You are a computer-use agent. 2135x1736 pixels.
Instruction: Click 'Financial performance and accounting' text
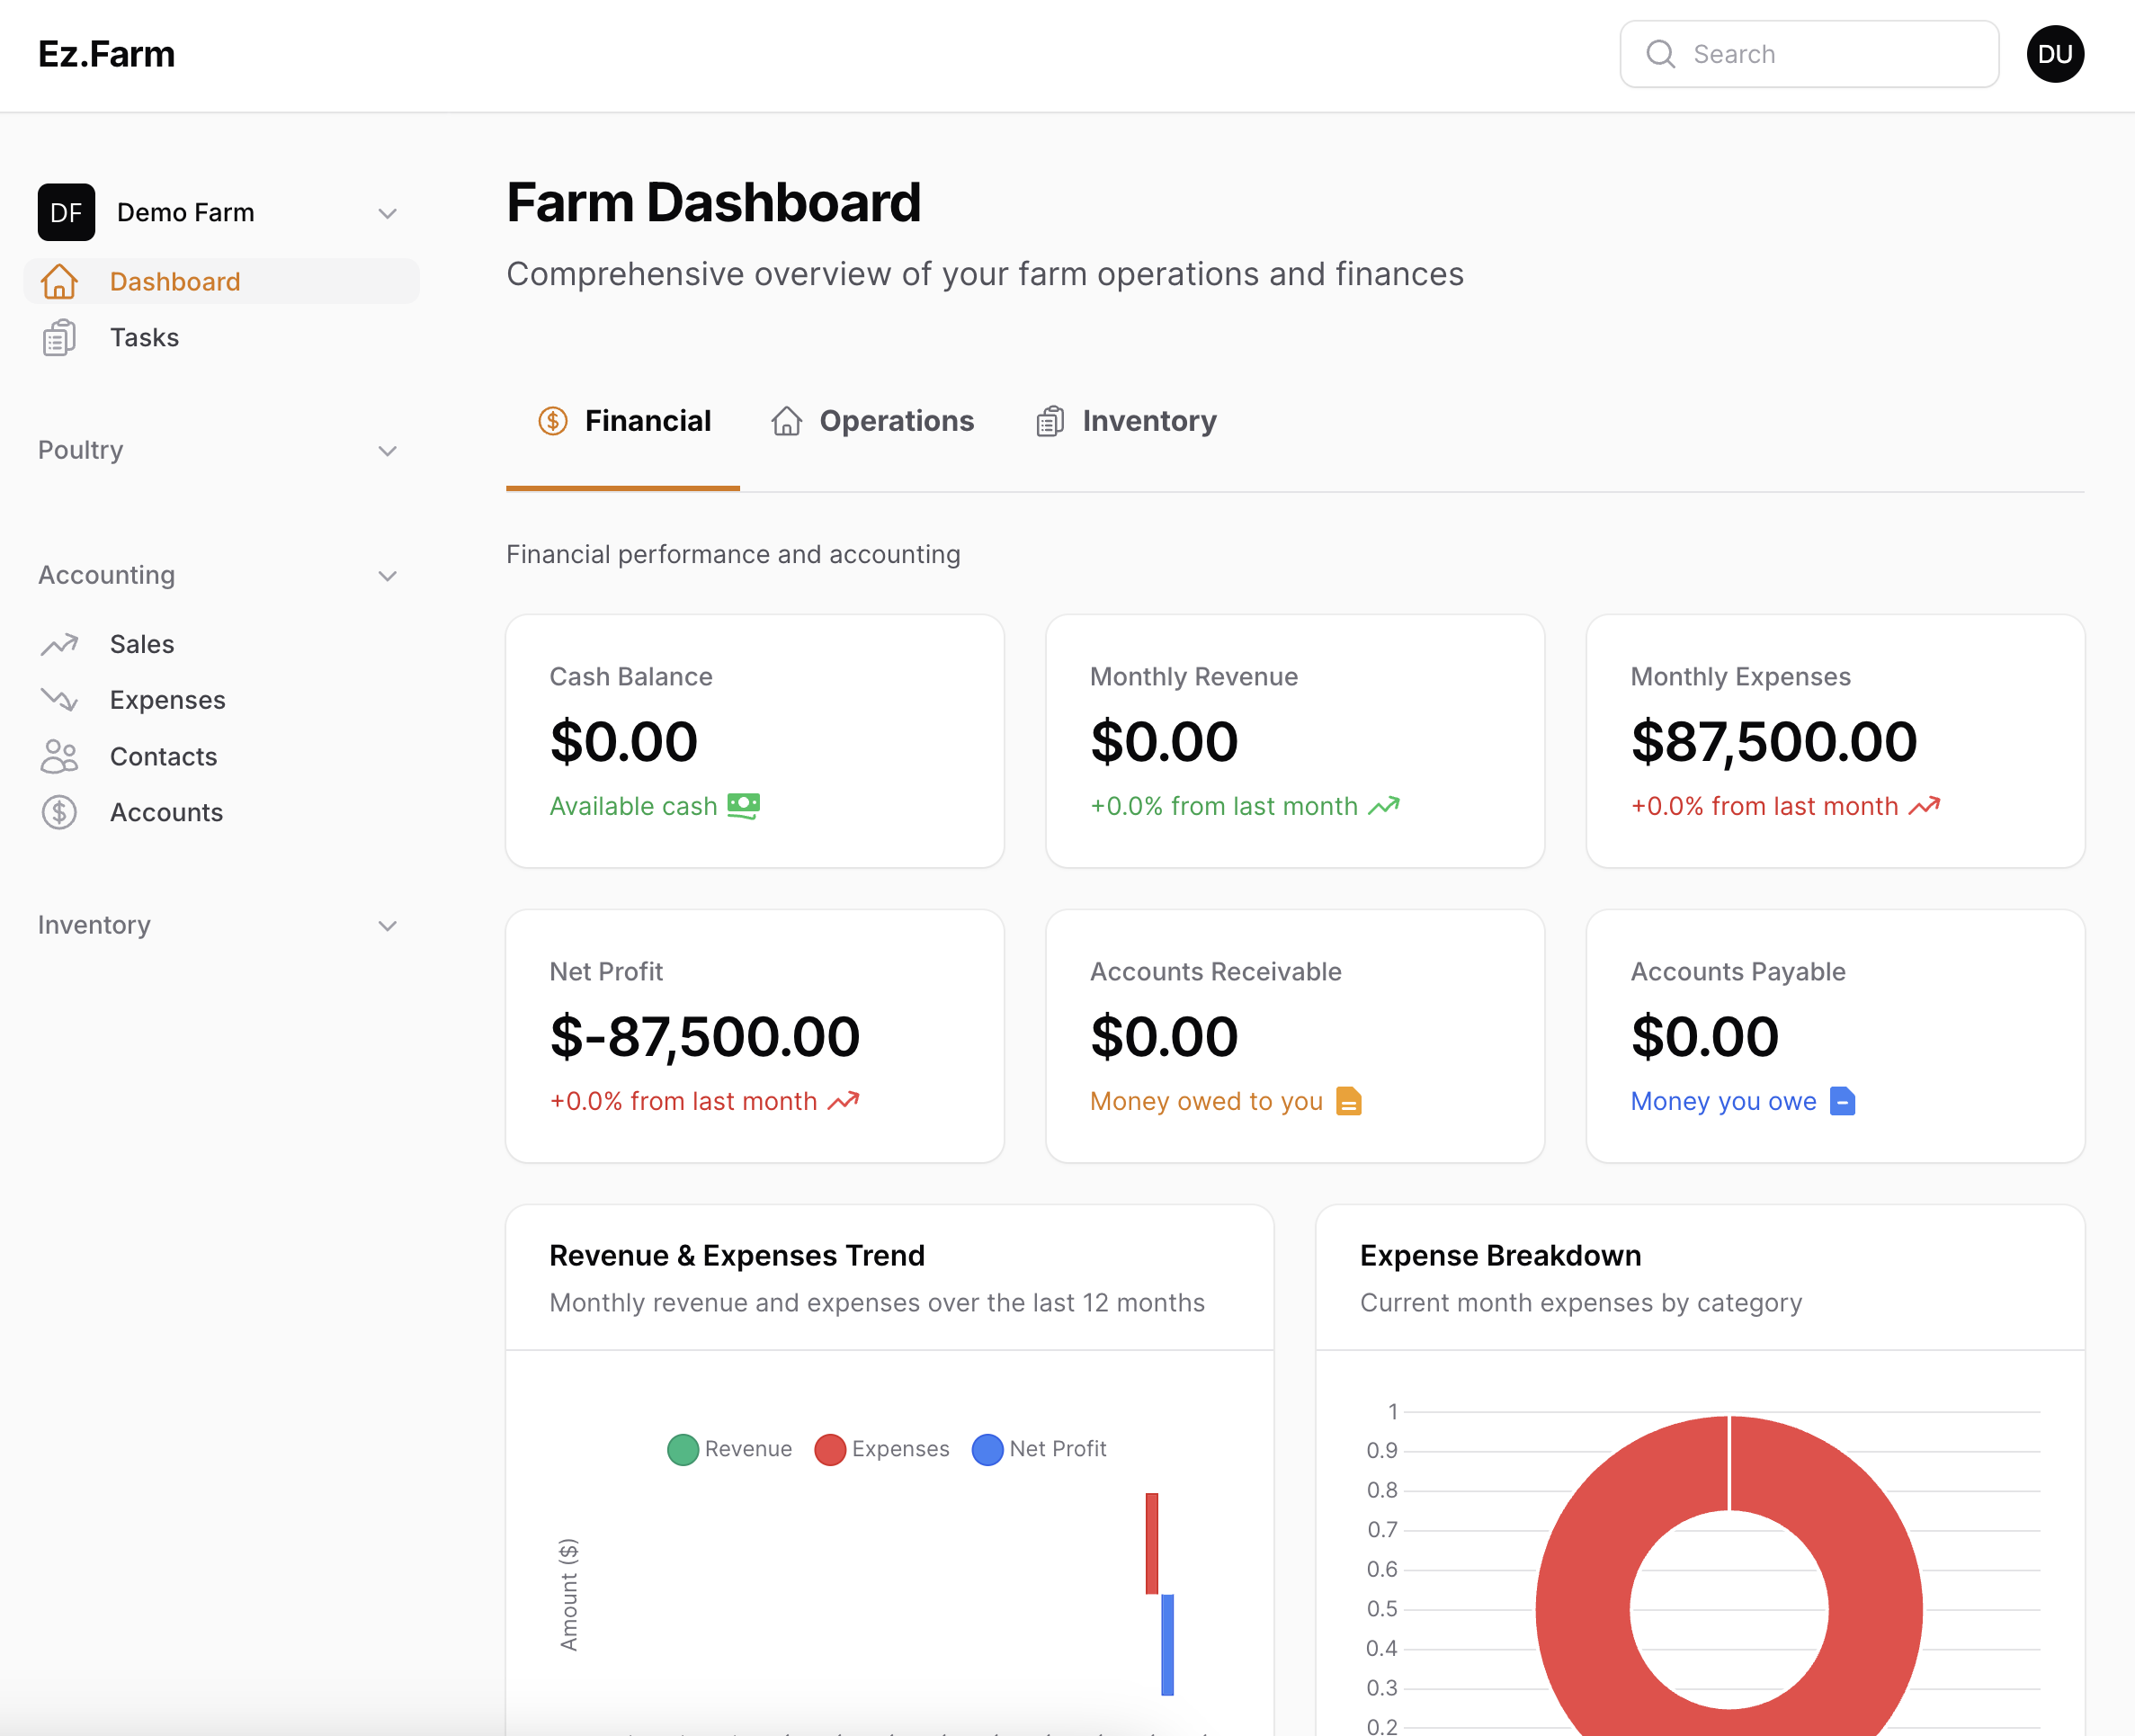(733, 554)
